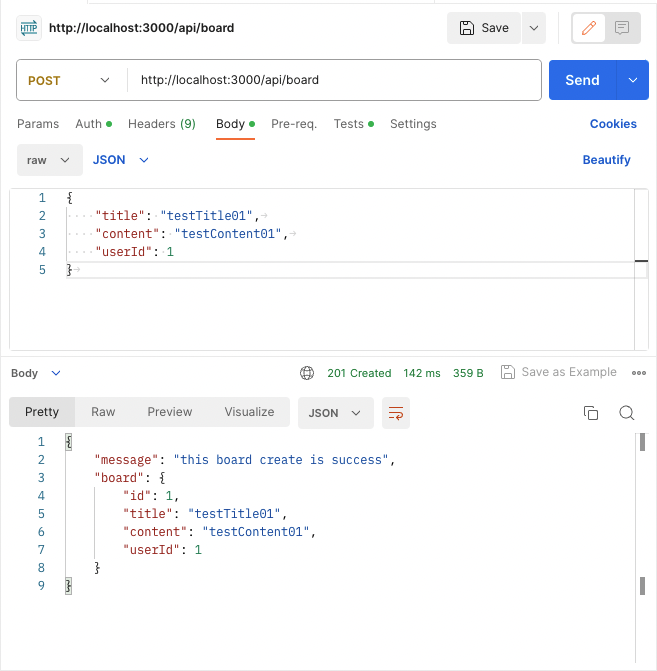Expand the Send options arrow
657x671 pixels.
[x=633, y=80]
